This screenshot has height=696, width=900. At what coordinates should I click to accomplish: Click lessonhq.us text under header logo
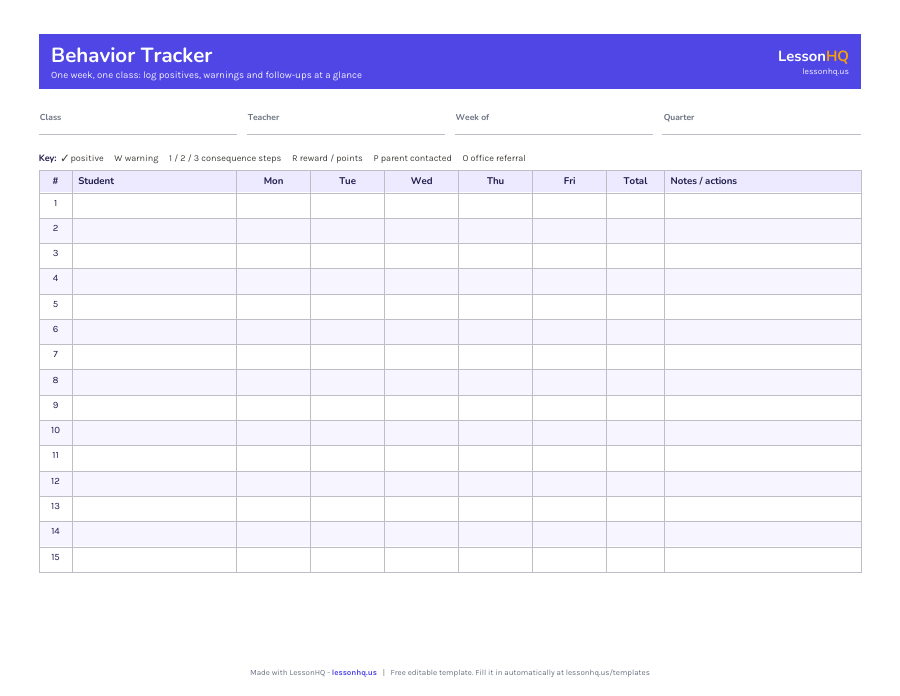point(825,72)
